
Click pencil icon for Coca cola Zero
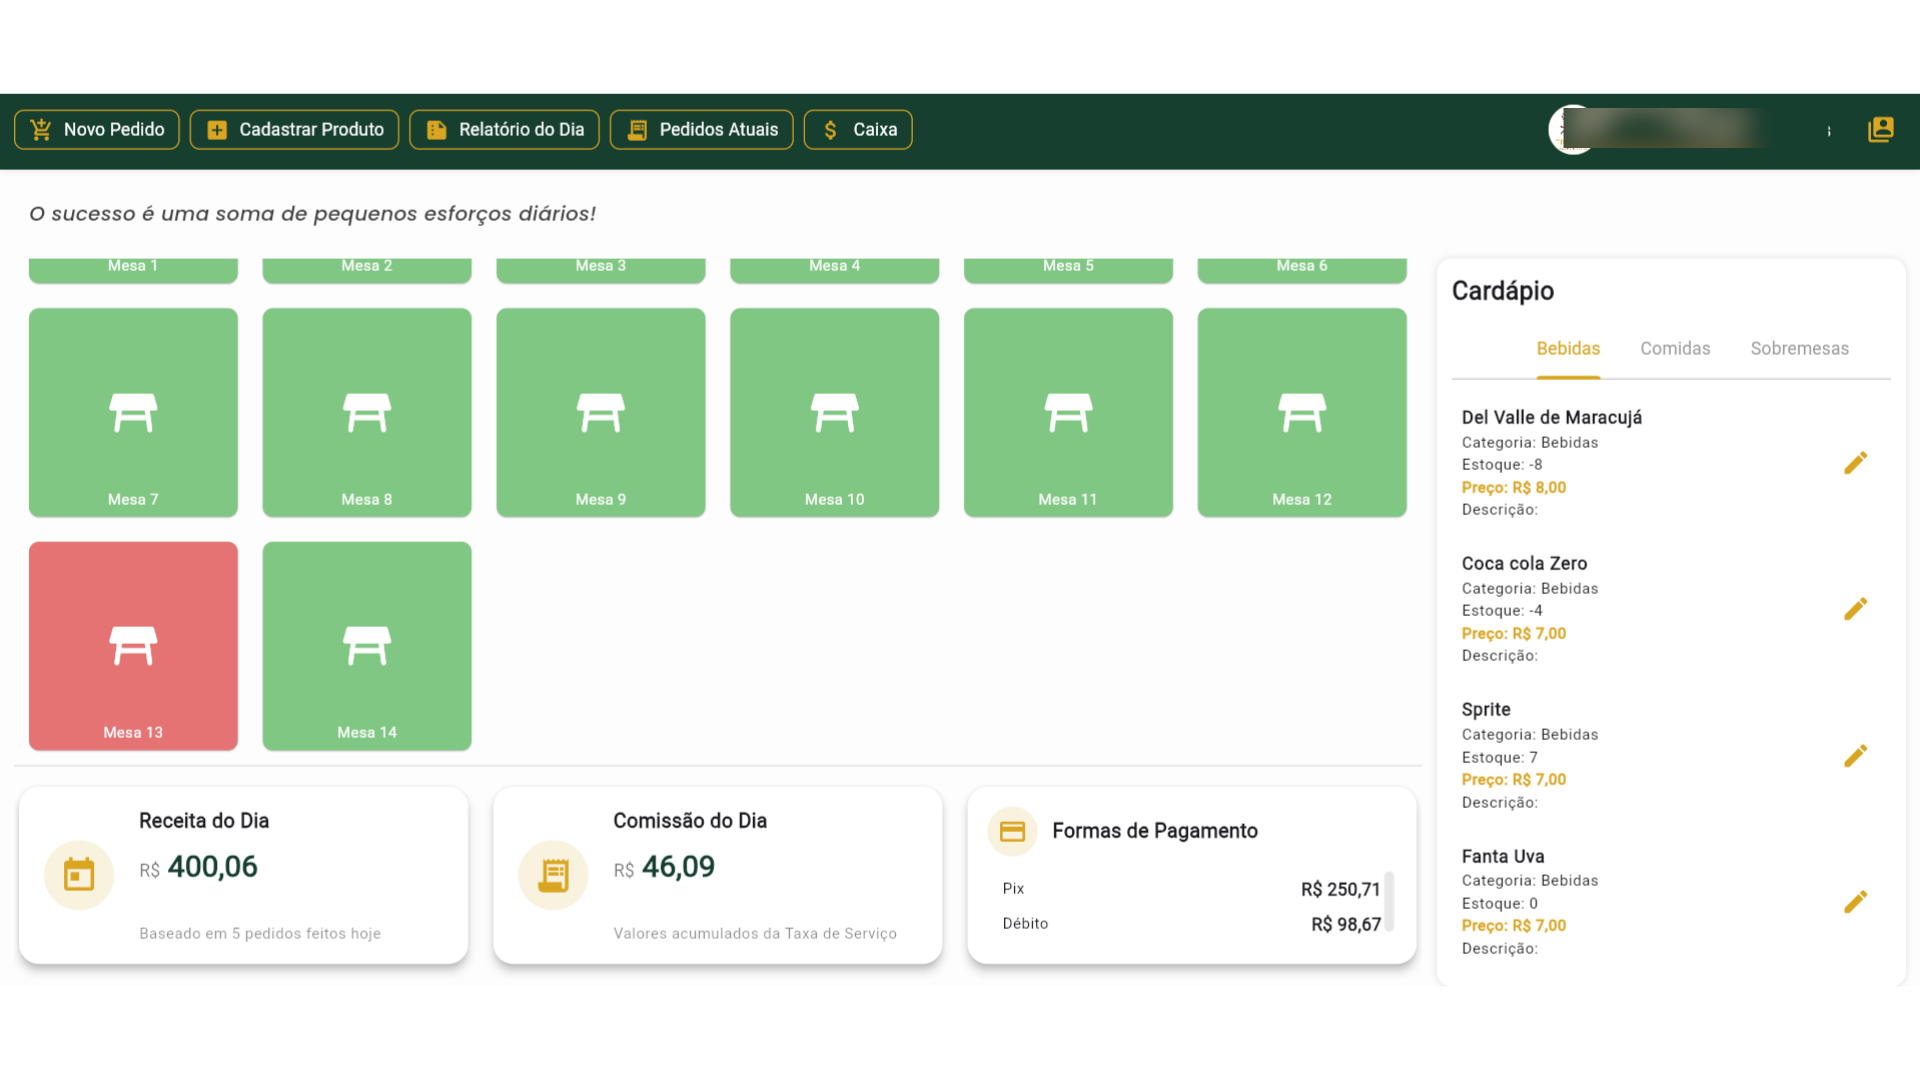click(x=1855, y=609)
